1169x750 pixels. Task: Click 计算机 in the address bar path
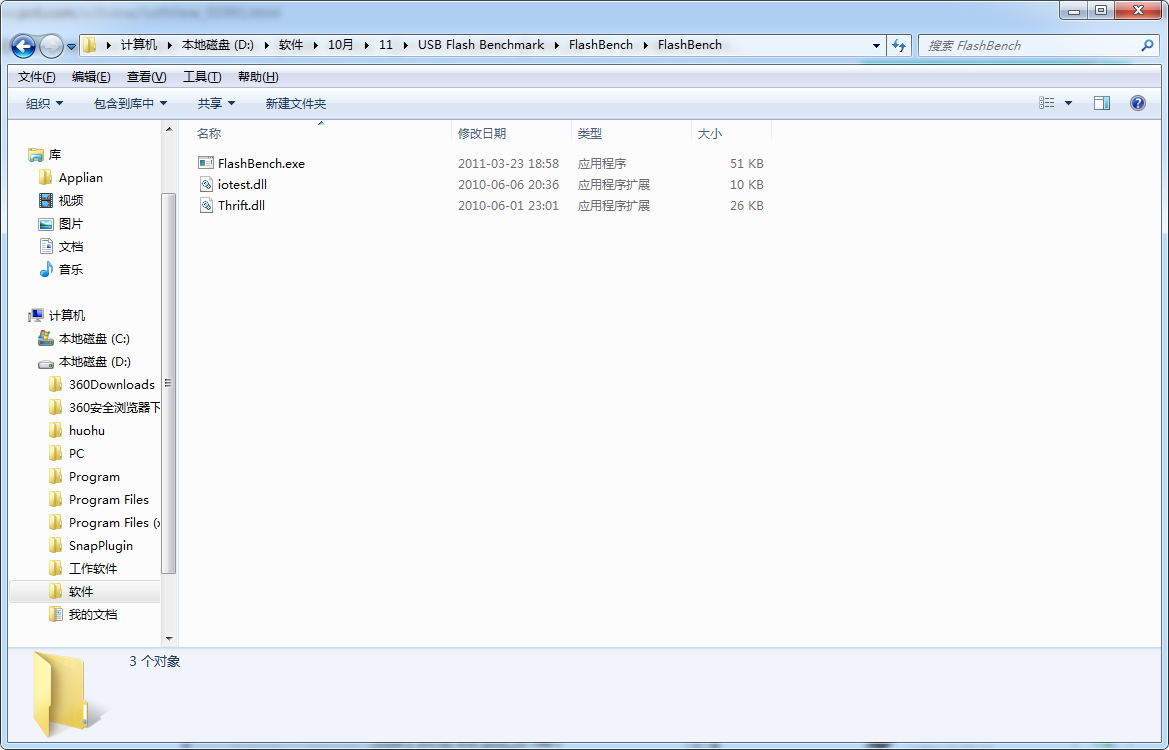click(x=139, y=45)
